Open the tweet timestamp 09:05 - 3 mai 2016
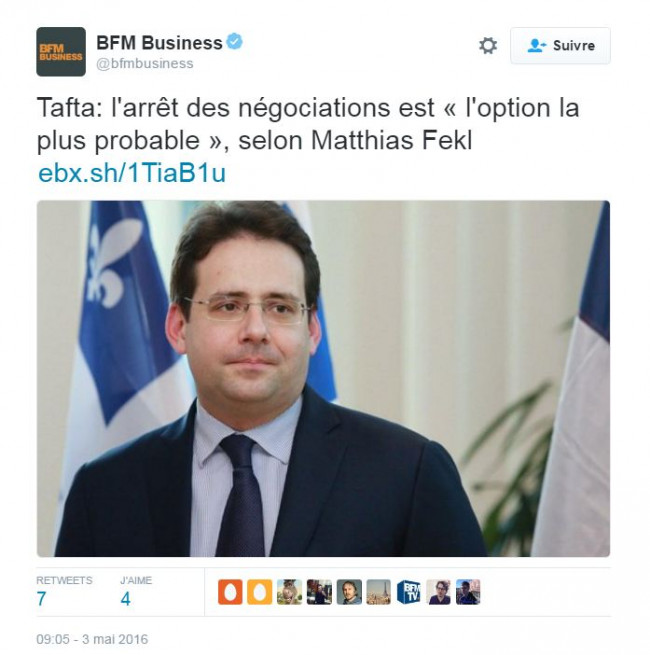 coord(92,639)
